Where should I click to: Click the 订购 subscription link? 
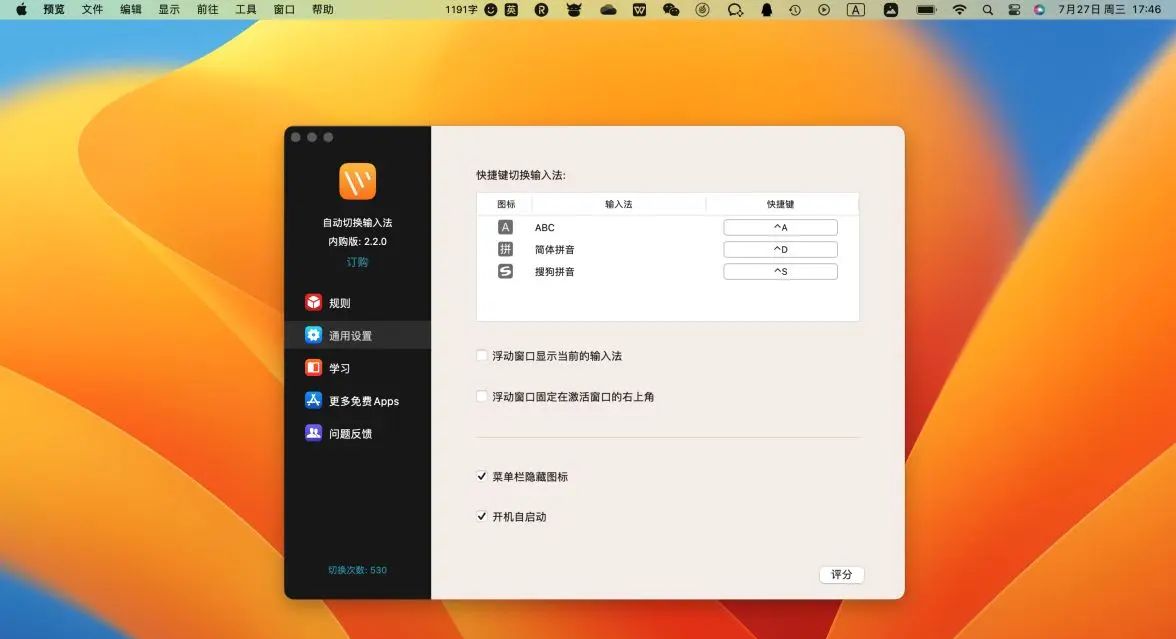357,262
